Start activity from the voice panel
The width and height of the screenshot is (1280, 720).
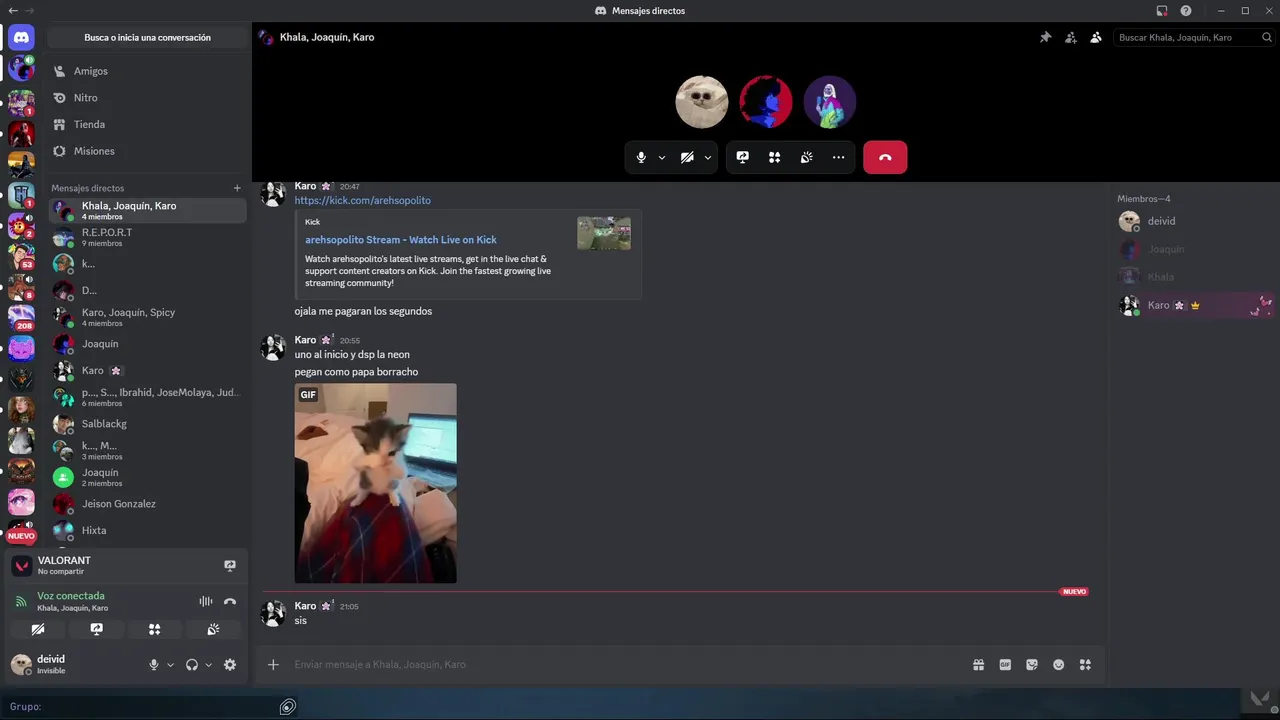[154, 629]
